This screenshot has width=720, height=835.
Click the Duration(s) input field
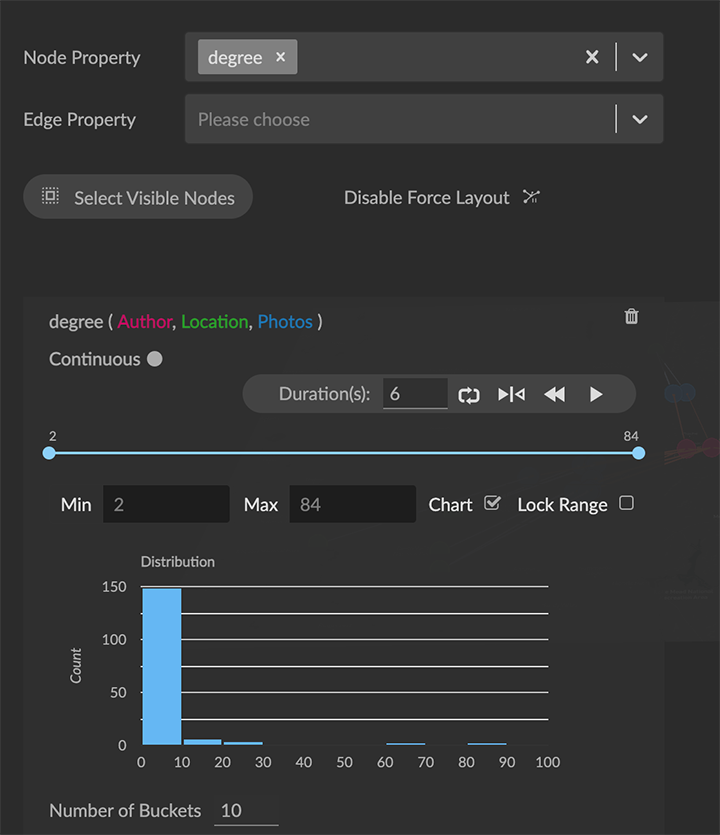tap(414, 394)
